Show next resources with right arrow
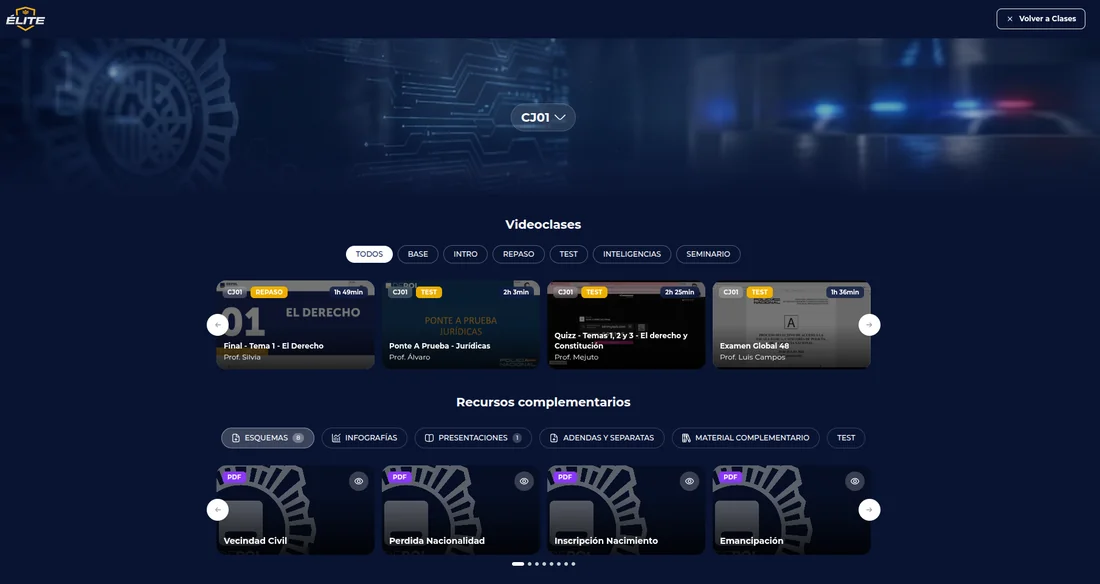This screenshot has height=584, width=1100. click(869, 510)
